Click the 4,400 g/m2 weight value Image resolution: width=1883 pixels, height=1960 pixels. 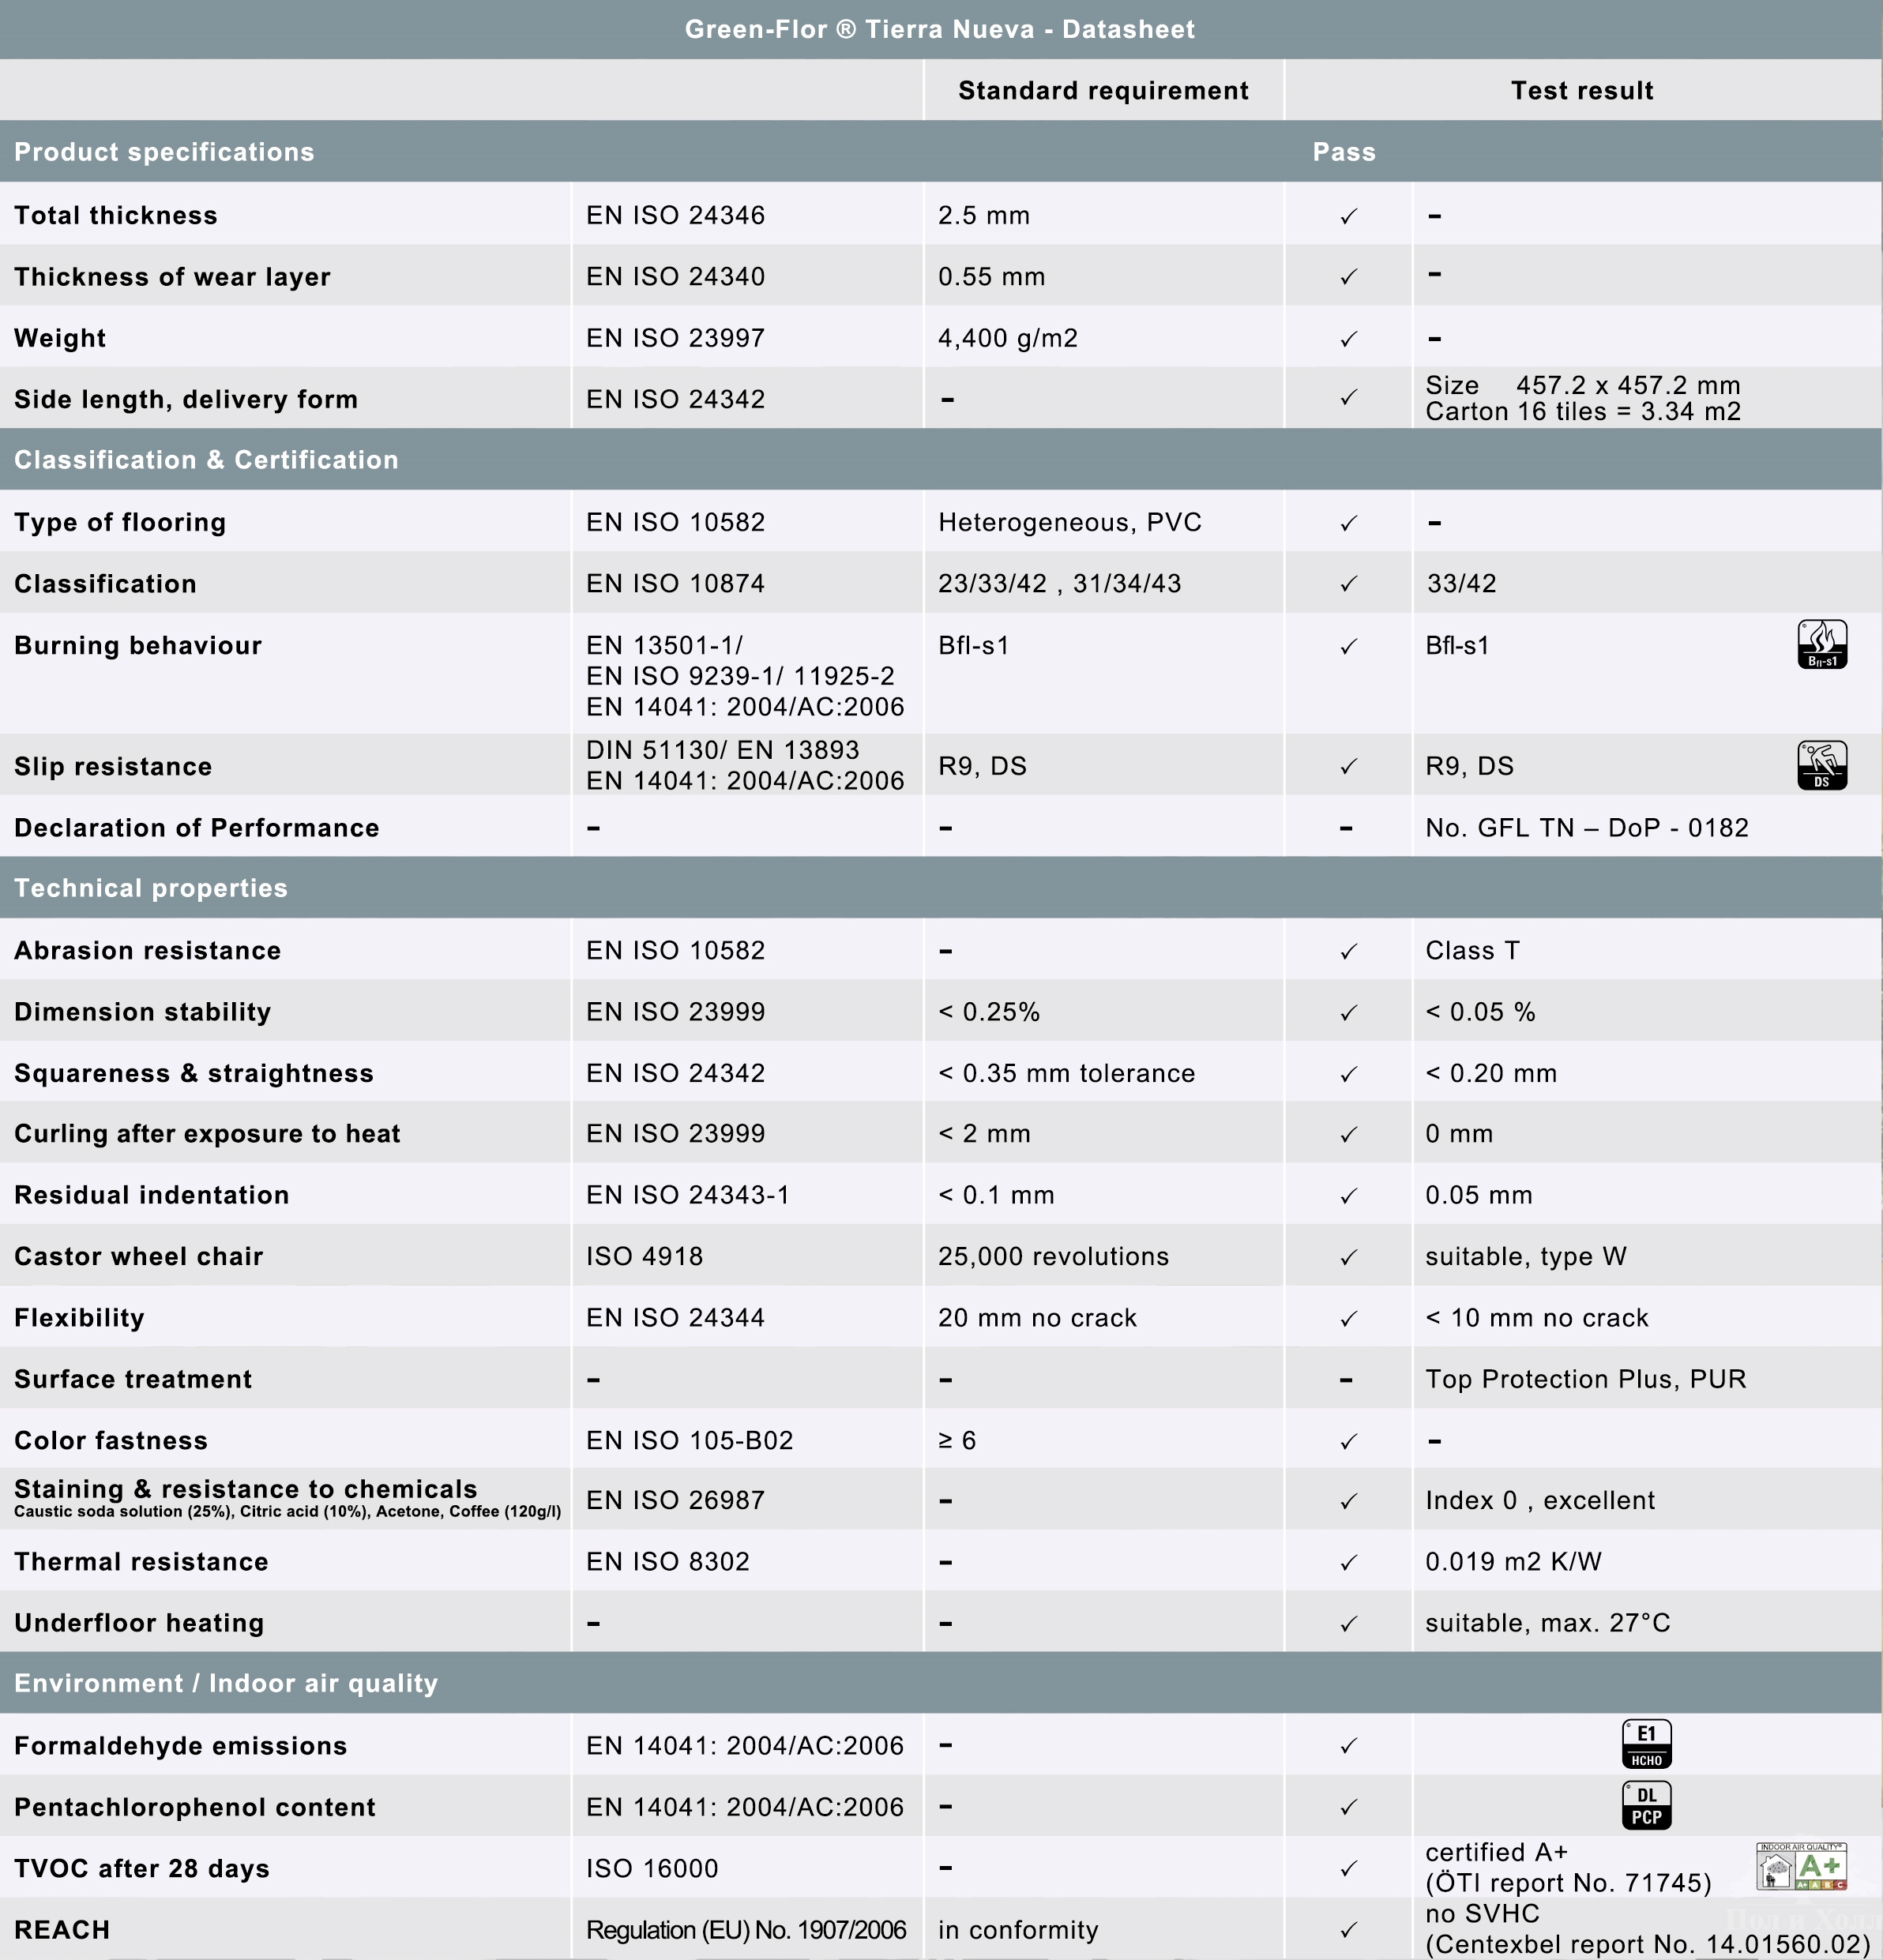coord(1008,339)
